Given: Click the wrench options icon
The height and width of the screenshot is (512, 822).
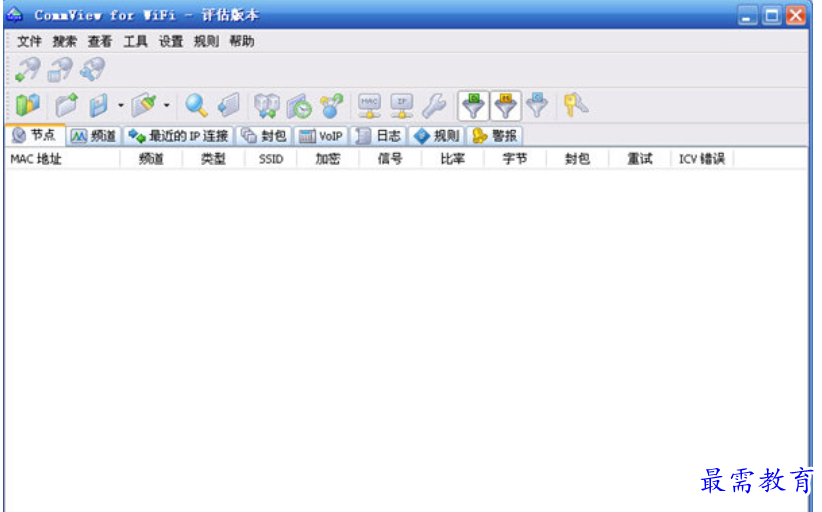Looking at the screenshot, I should point(434,105).
